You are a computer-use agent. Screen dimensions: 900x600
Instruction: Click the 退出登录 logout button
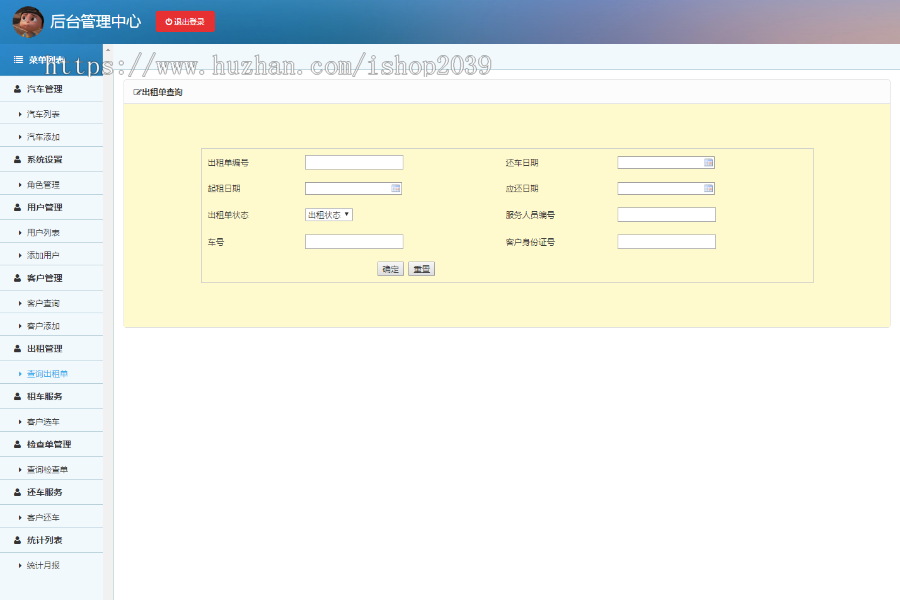click(x=185, y=22)
